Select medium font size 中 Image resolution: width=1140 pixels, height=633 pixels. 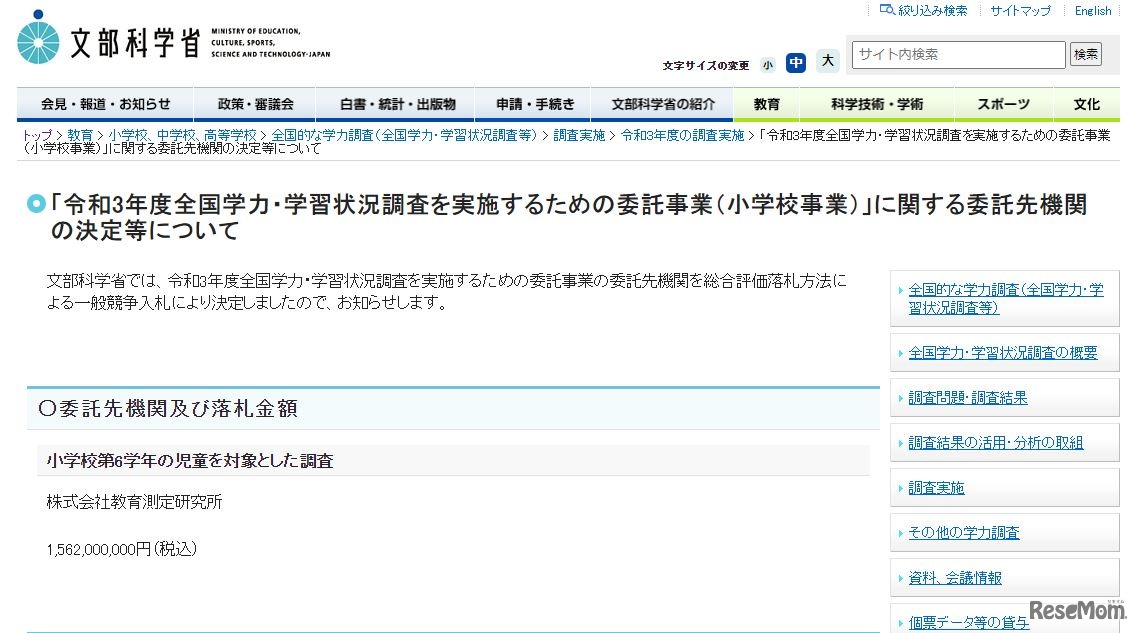[x=796, y=62]
